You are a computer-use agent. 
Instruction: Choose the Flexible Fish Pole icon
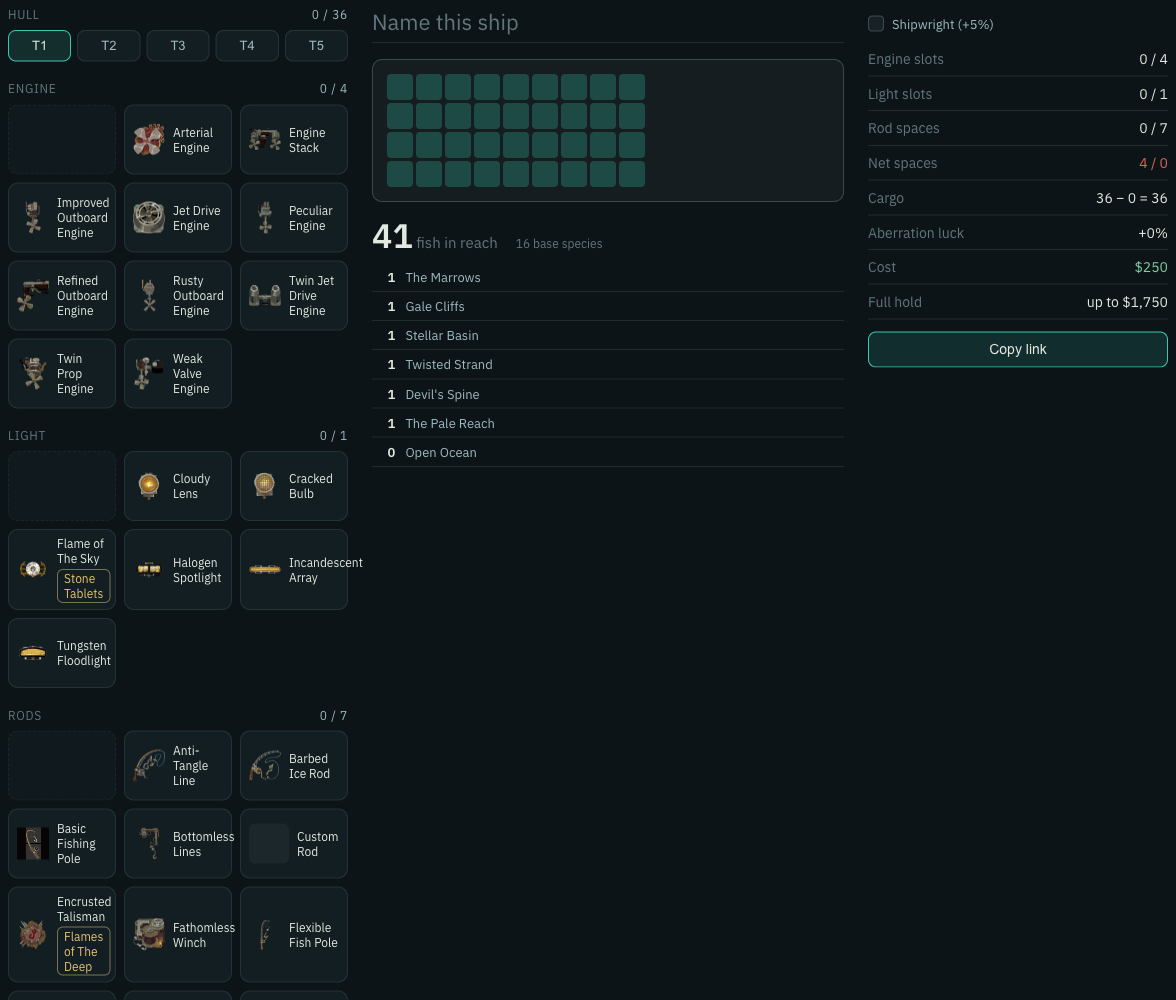(265, 935)
